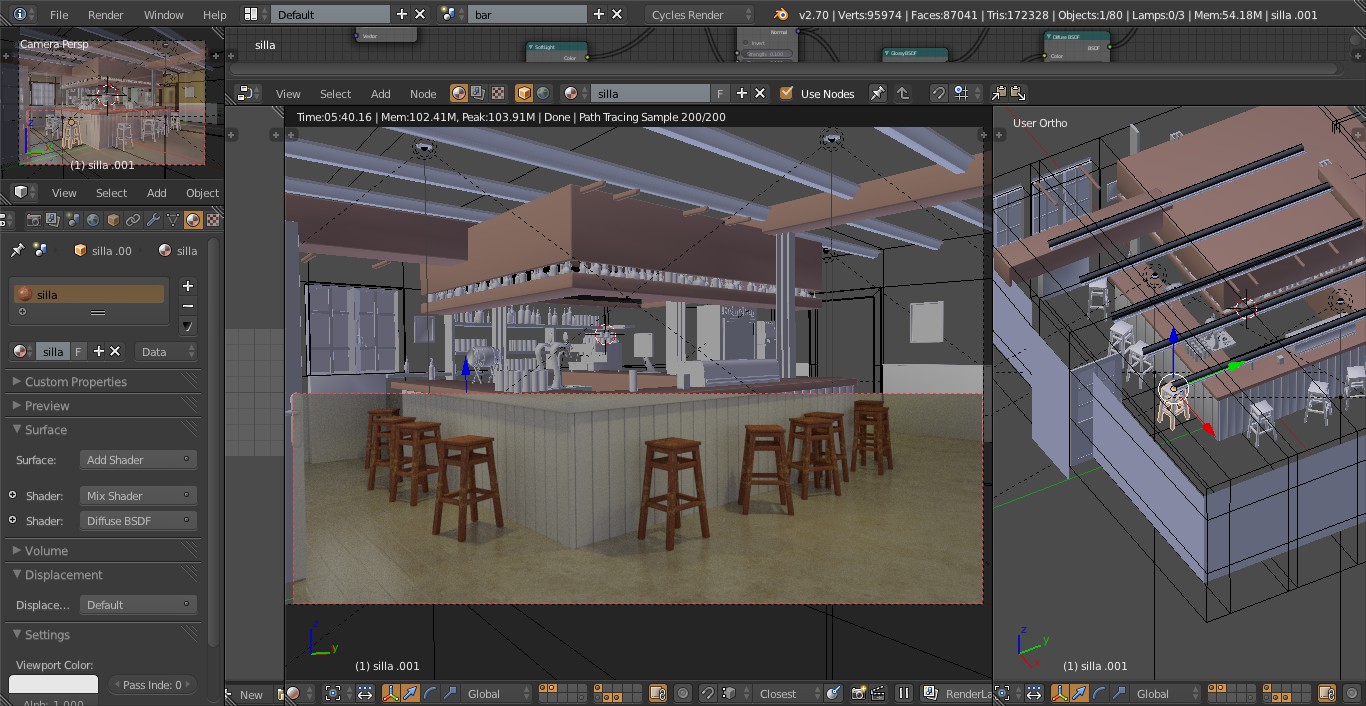Collapse the Settings panel

click(x=47, y=635)
